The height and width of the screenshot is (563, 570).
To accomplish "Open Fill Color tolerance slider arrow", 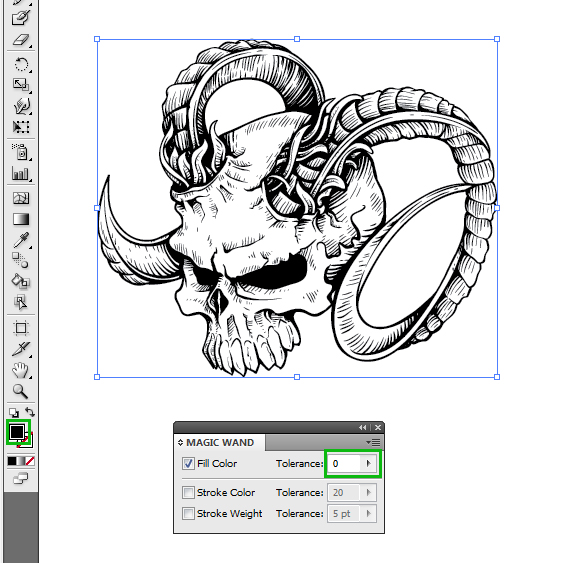I will pos(369,463).
